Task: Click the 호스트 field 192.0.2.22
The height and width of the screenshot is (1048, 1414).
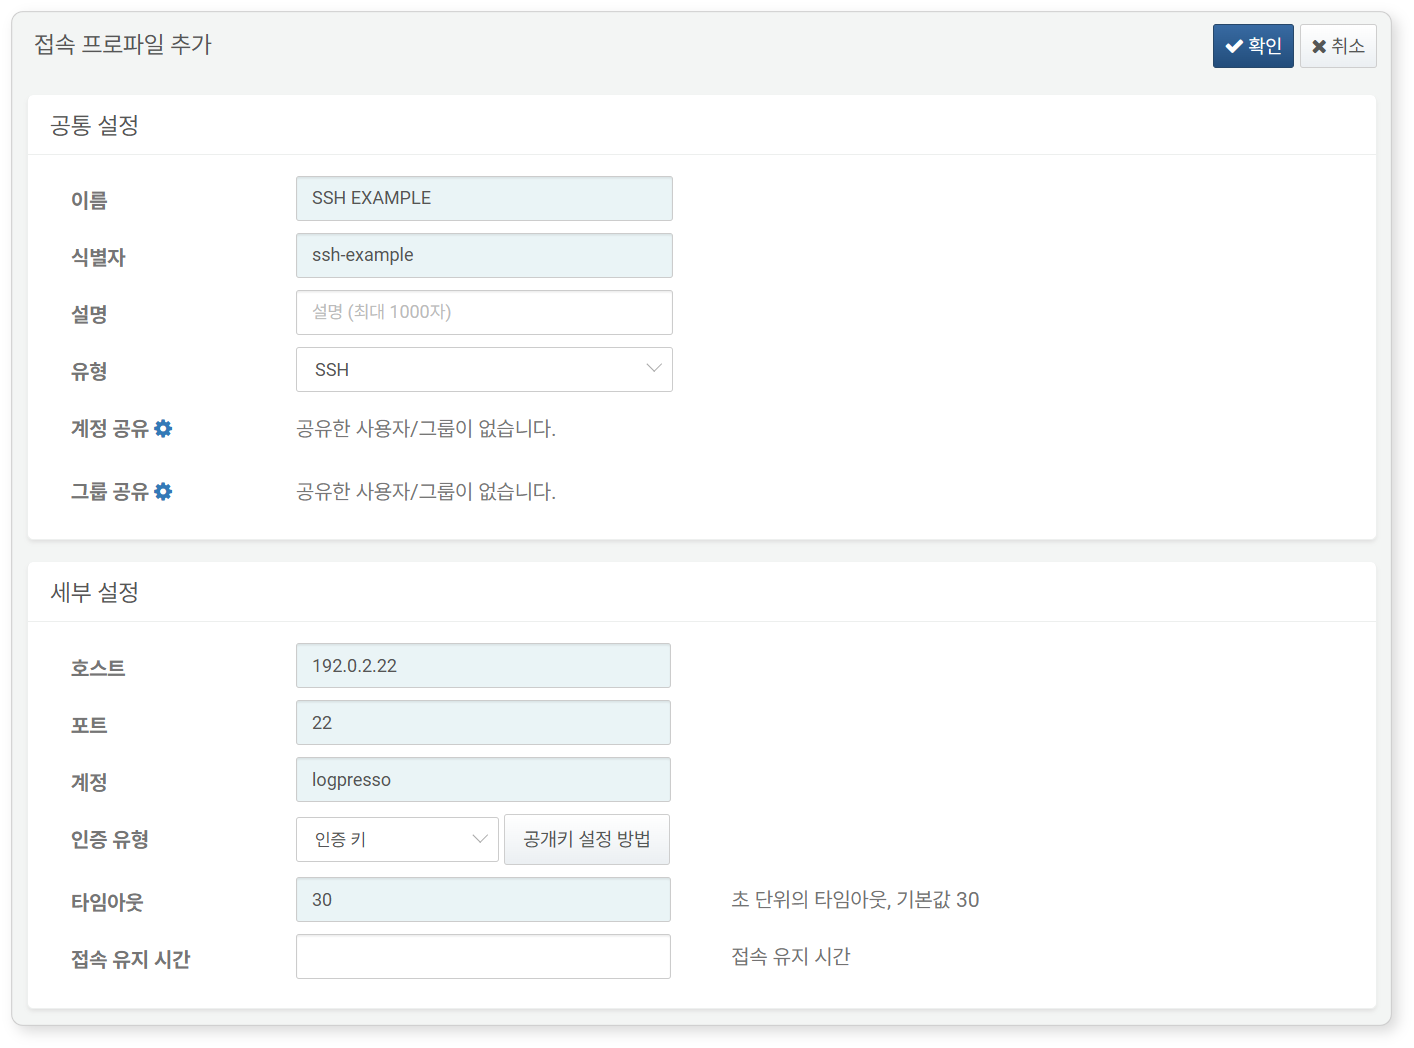Action: click(x=483, y=665)
